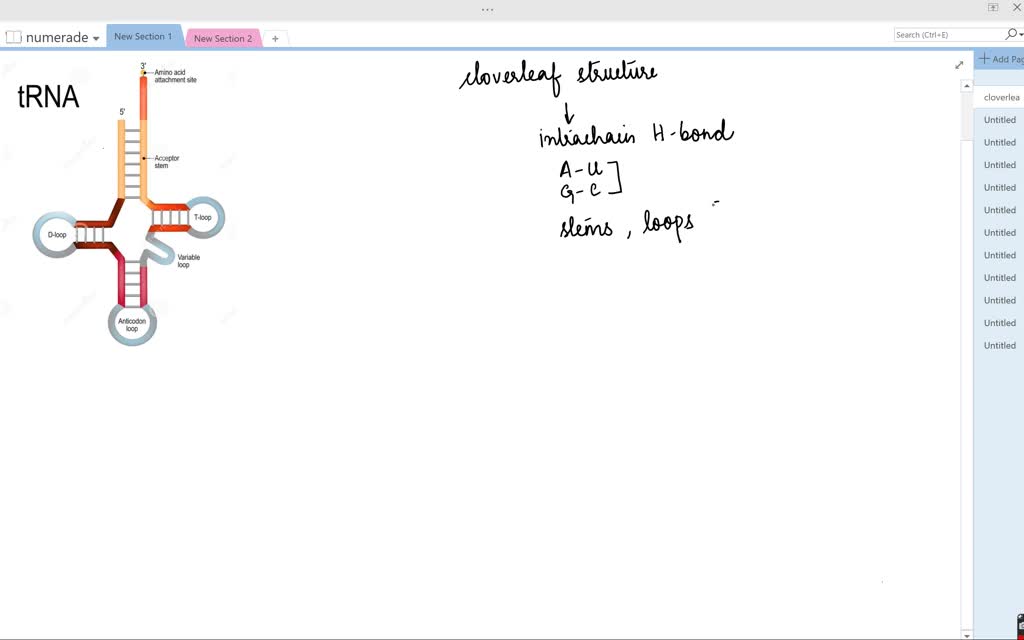1024x640 pixels.
Task: Click the notebook icon beside numerade
Action: (x=13, y=36)
